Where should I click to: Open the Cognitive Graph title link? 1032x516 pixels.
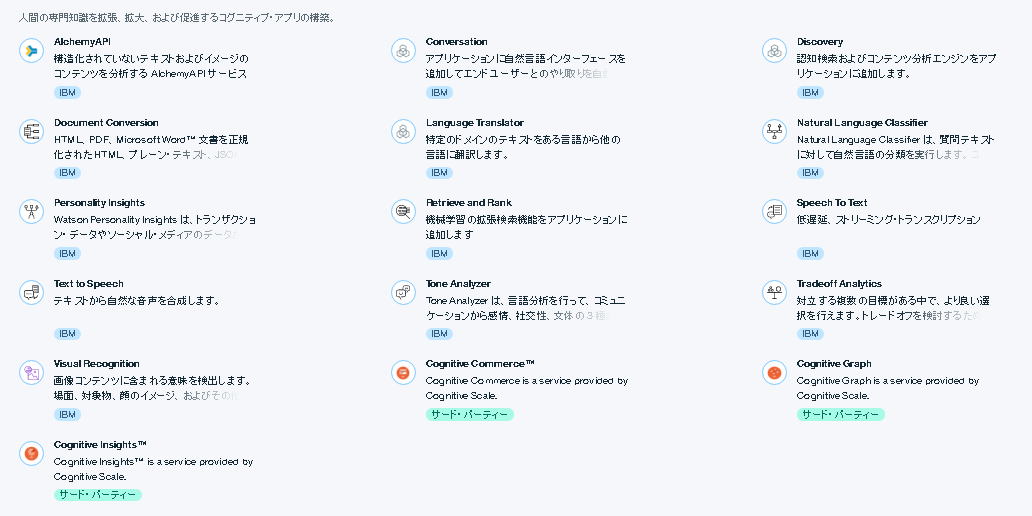[834, 364]
